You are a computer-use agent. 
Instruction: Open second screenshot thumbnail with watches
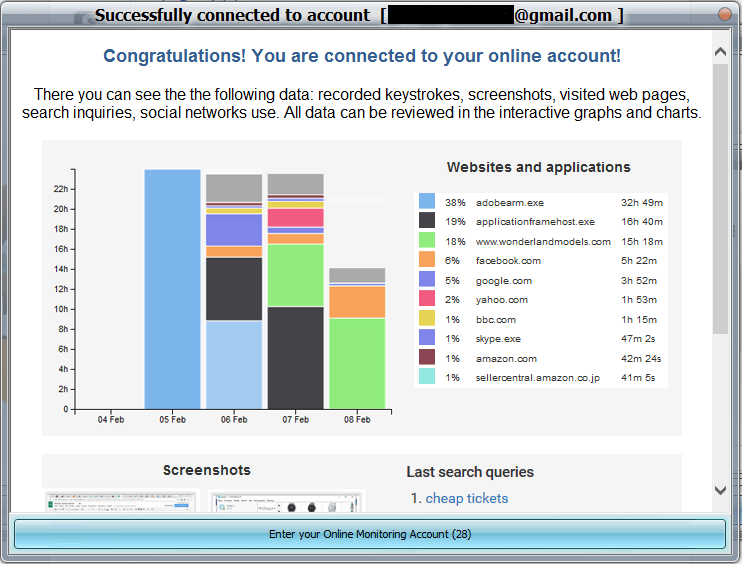coord(287,502)
